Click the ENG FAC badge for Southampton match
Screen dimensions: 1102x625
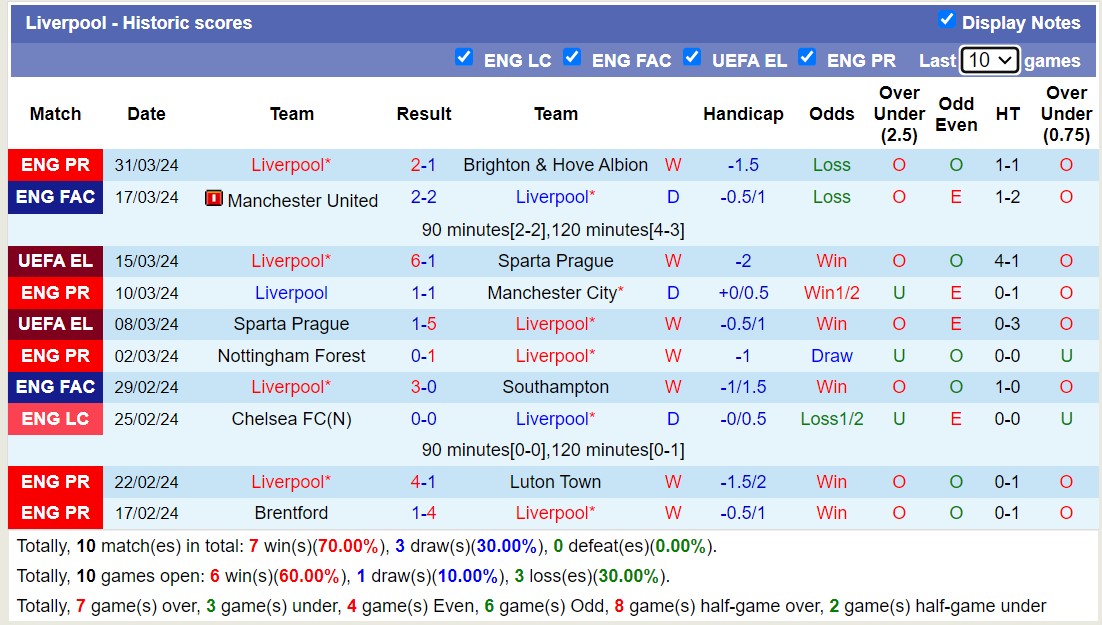(55, 387)
